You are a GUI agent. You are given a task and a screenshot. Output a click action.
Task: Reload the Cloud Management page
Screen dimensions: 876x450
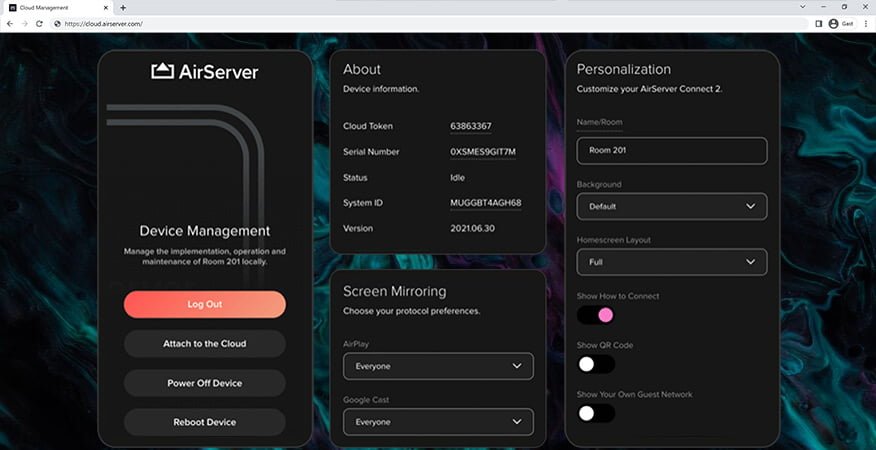point(39,24)
